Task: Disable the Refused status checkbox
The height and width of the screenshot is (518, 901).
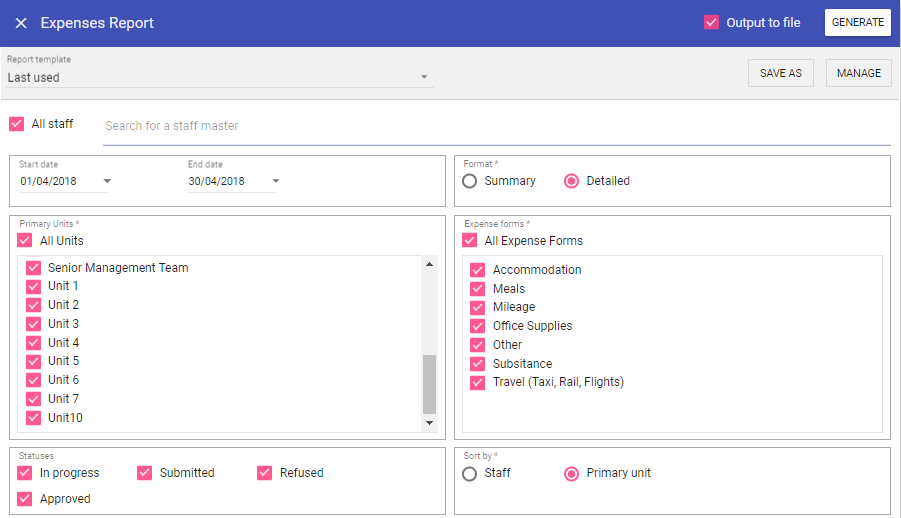Action: tap(265, 473)
